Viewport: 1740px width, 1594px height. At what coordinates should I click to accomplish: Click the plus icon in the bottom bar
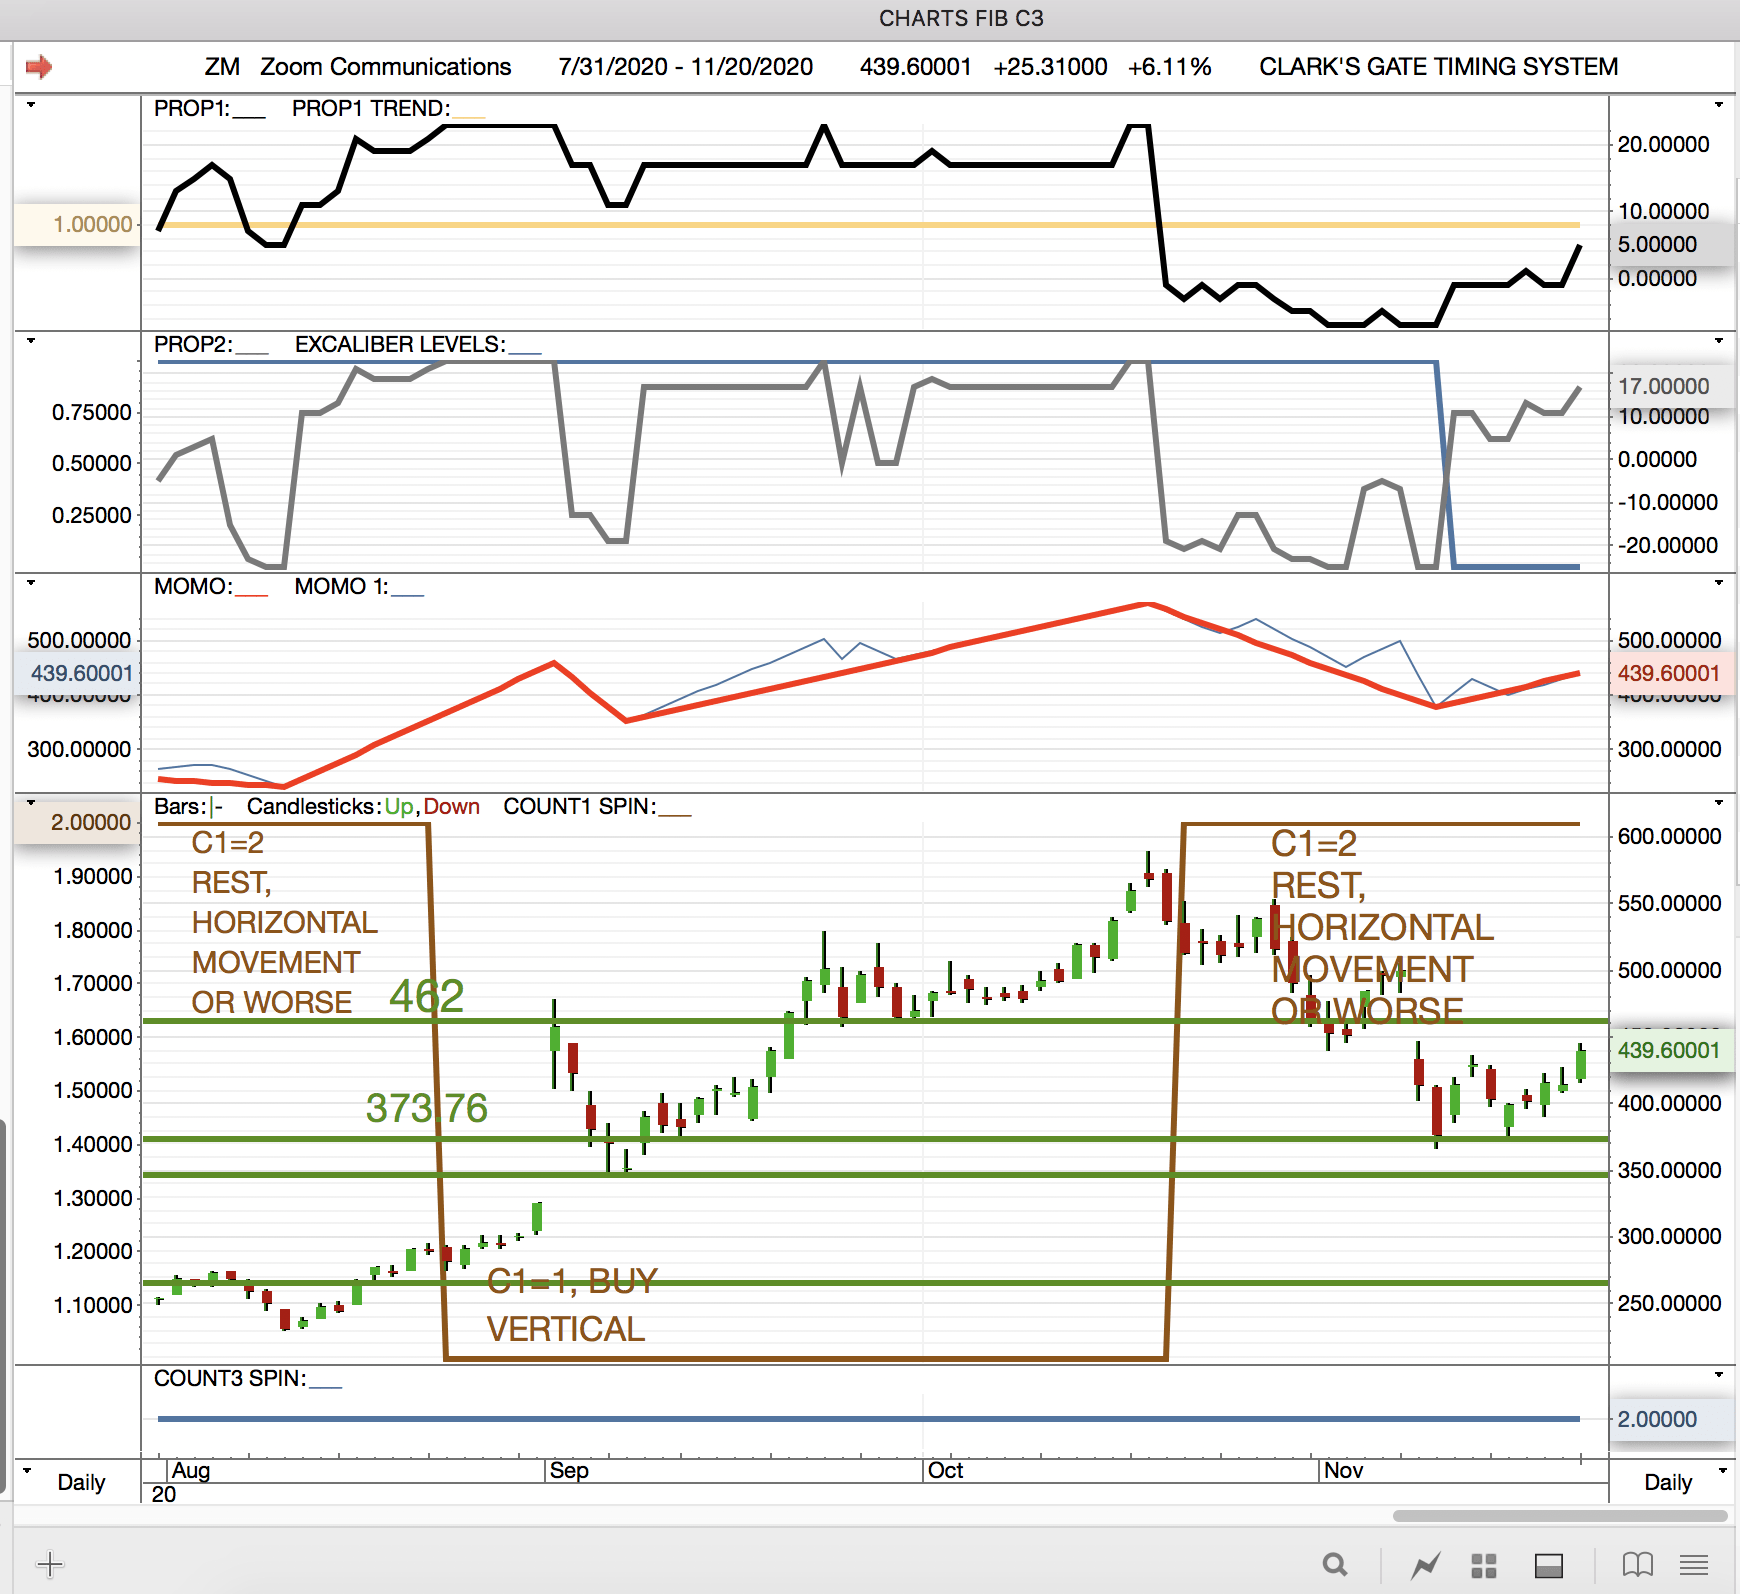click(50, 1564)
